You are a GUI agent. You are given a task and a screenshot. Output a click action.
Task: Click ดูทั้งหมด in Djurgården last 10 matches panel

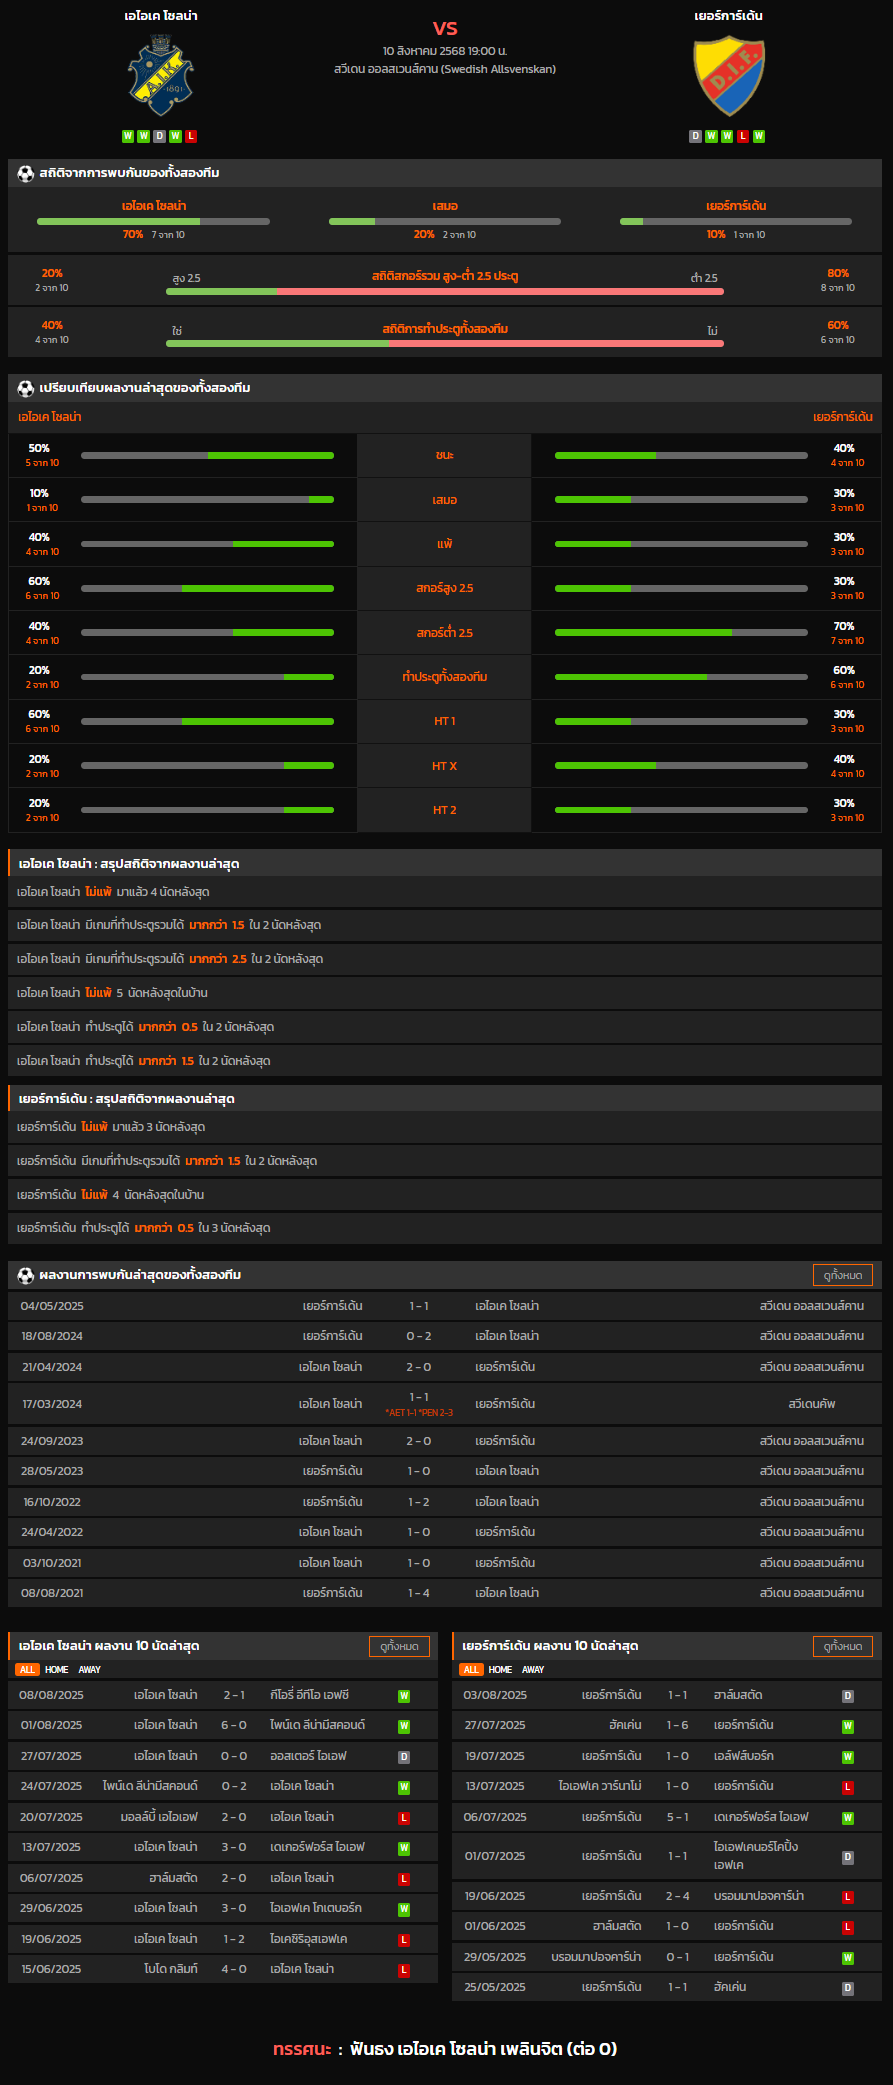pyautogui.click(x=843, y=1646)
